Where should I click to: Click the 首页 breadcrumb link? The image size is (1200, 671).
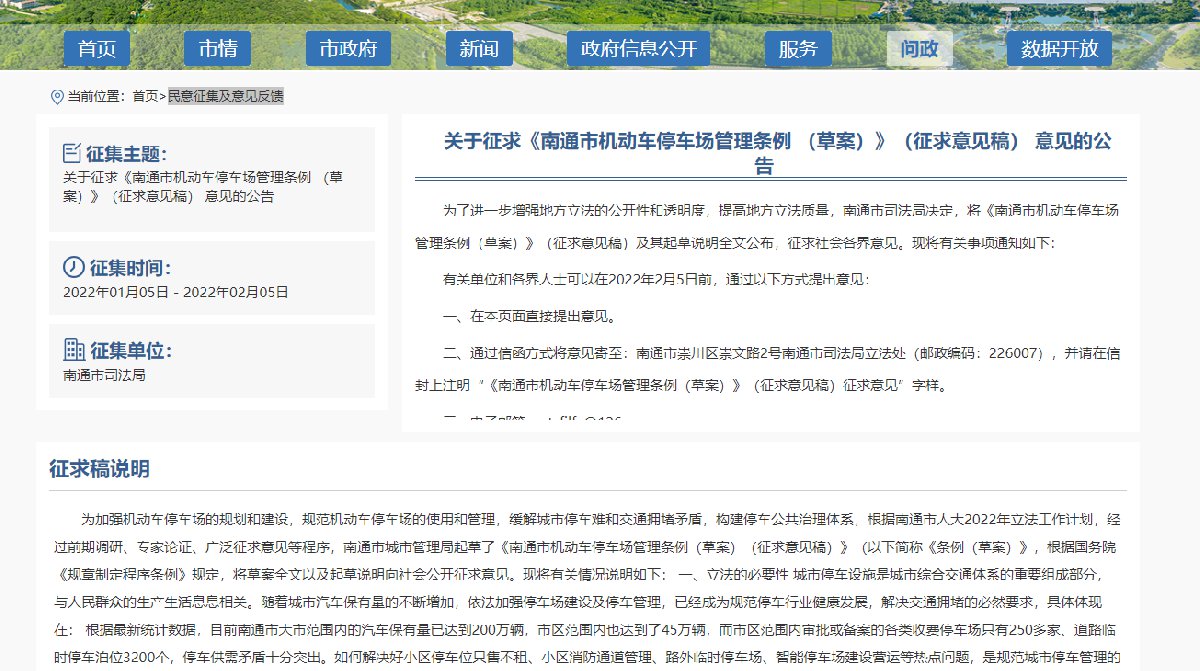(x=145, y=97)
